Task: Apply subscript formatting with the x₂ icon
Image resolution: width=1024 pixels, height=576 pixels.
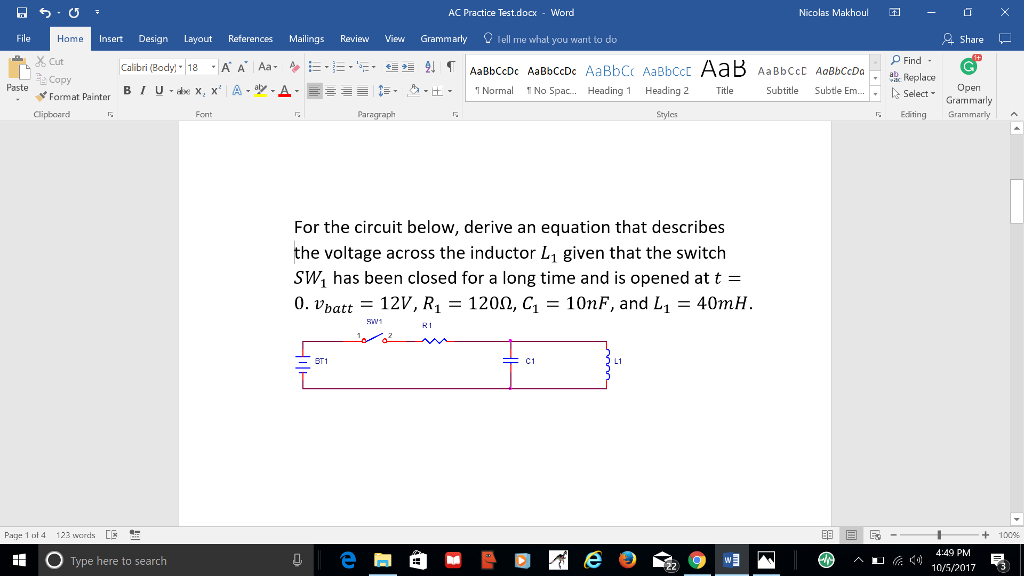Action: pos(199,91)
